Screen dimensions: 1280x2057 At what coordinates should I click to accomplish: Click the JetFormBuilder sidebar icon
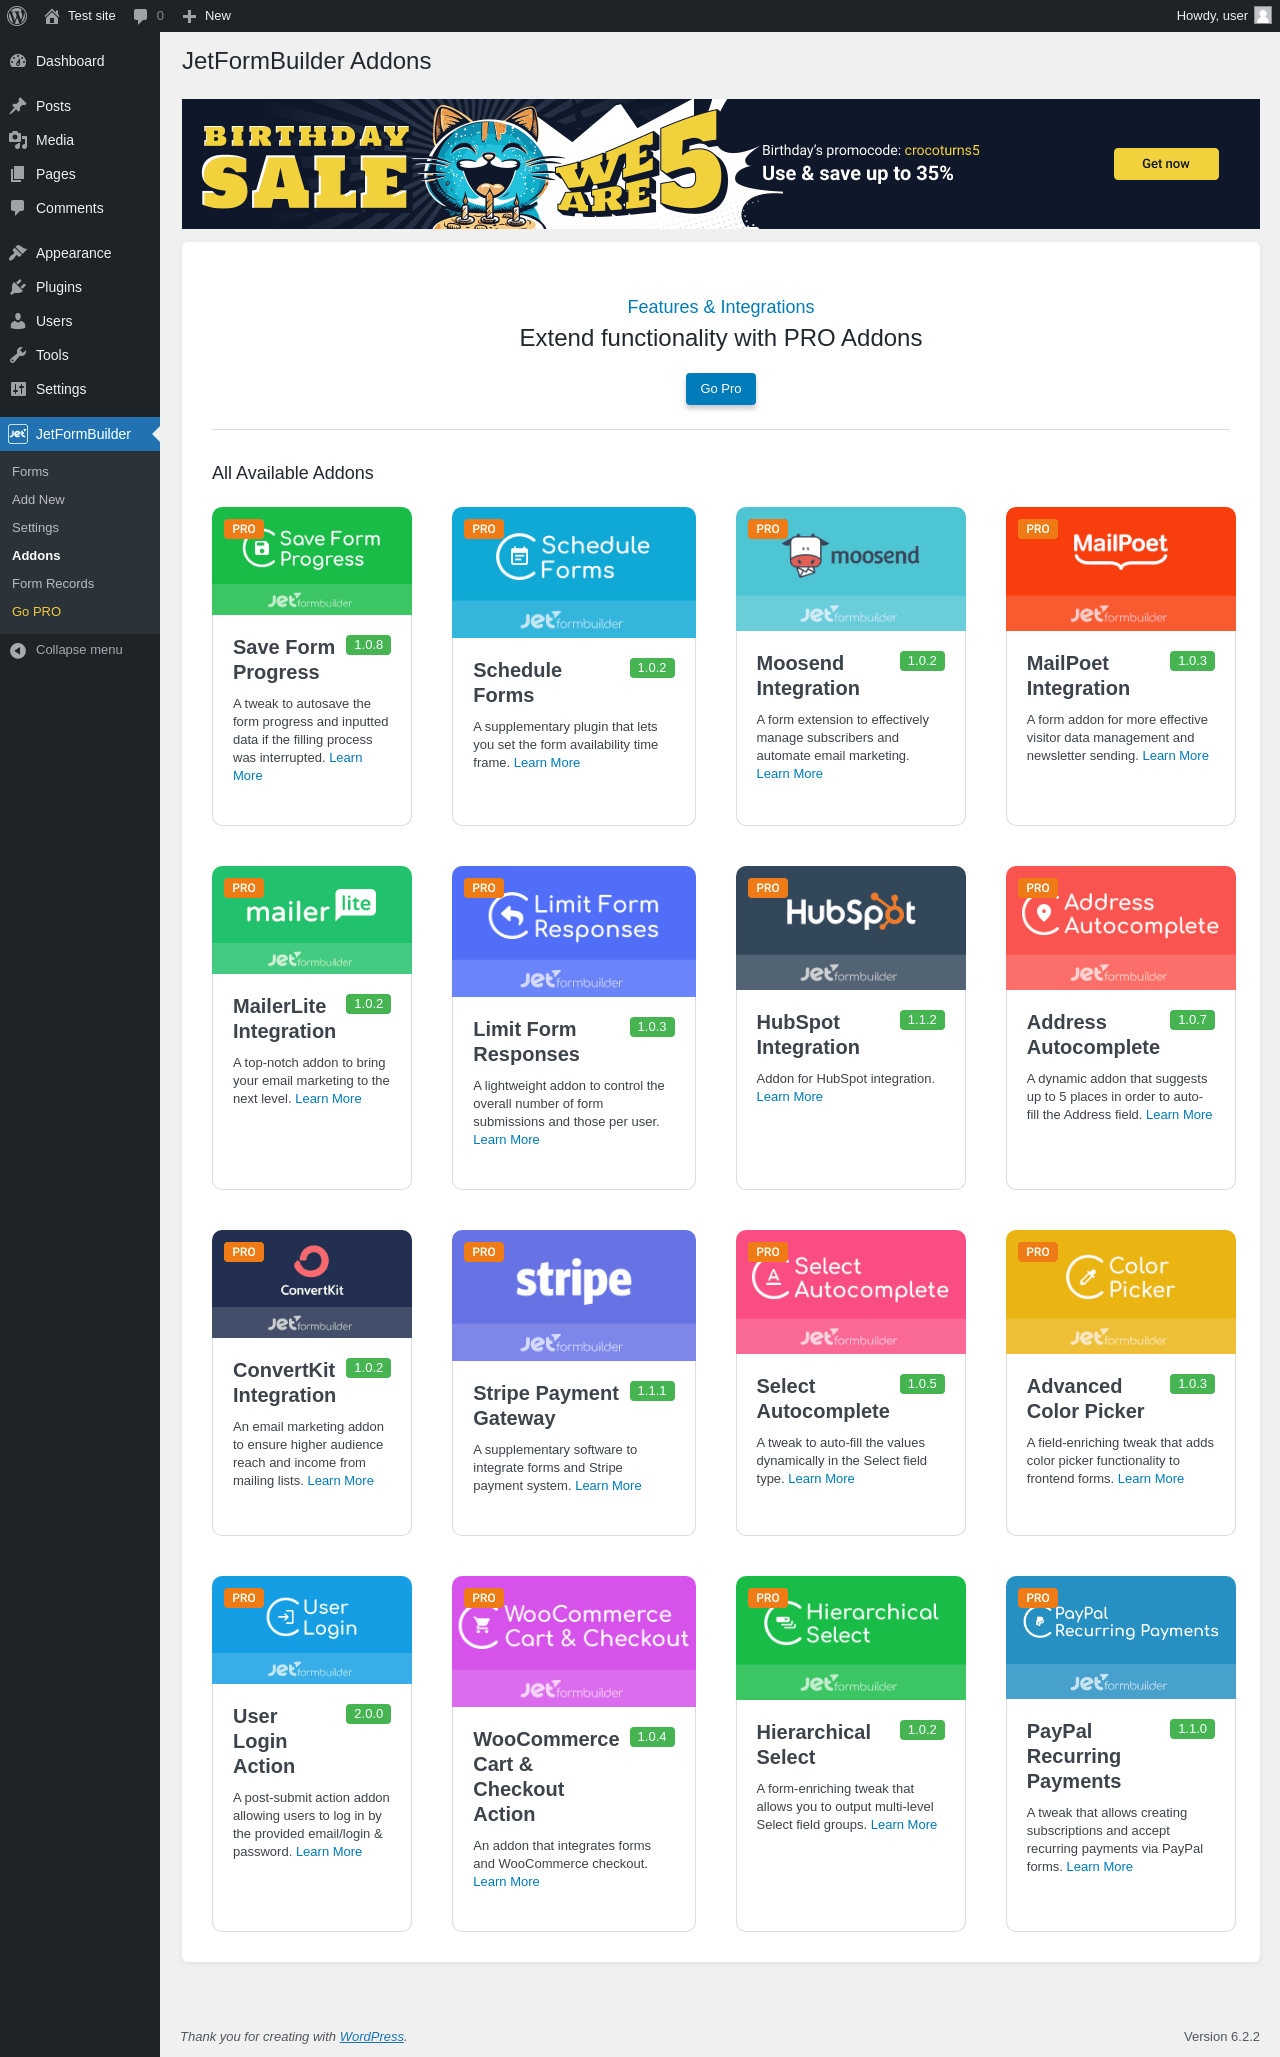(18, 434)
